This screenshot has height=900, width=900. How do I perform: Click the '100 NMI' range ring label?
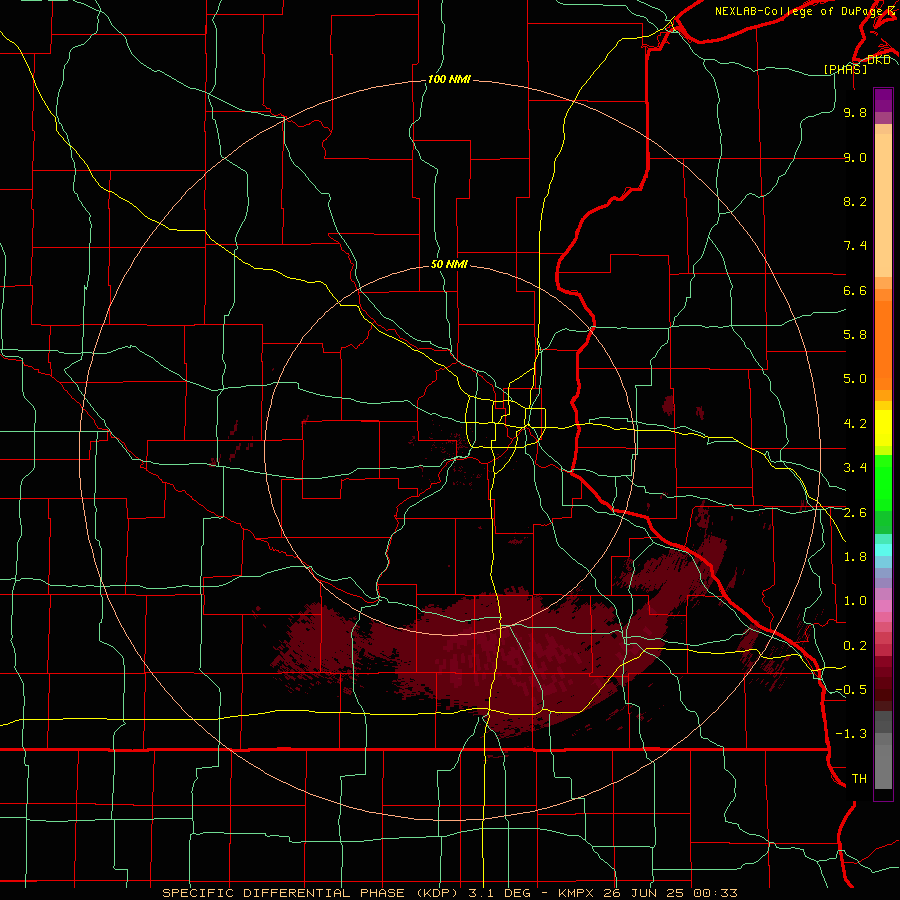pyautogui.click(x=449, y=79)
